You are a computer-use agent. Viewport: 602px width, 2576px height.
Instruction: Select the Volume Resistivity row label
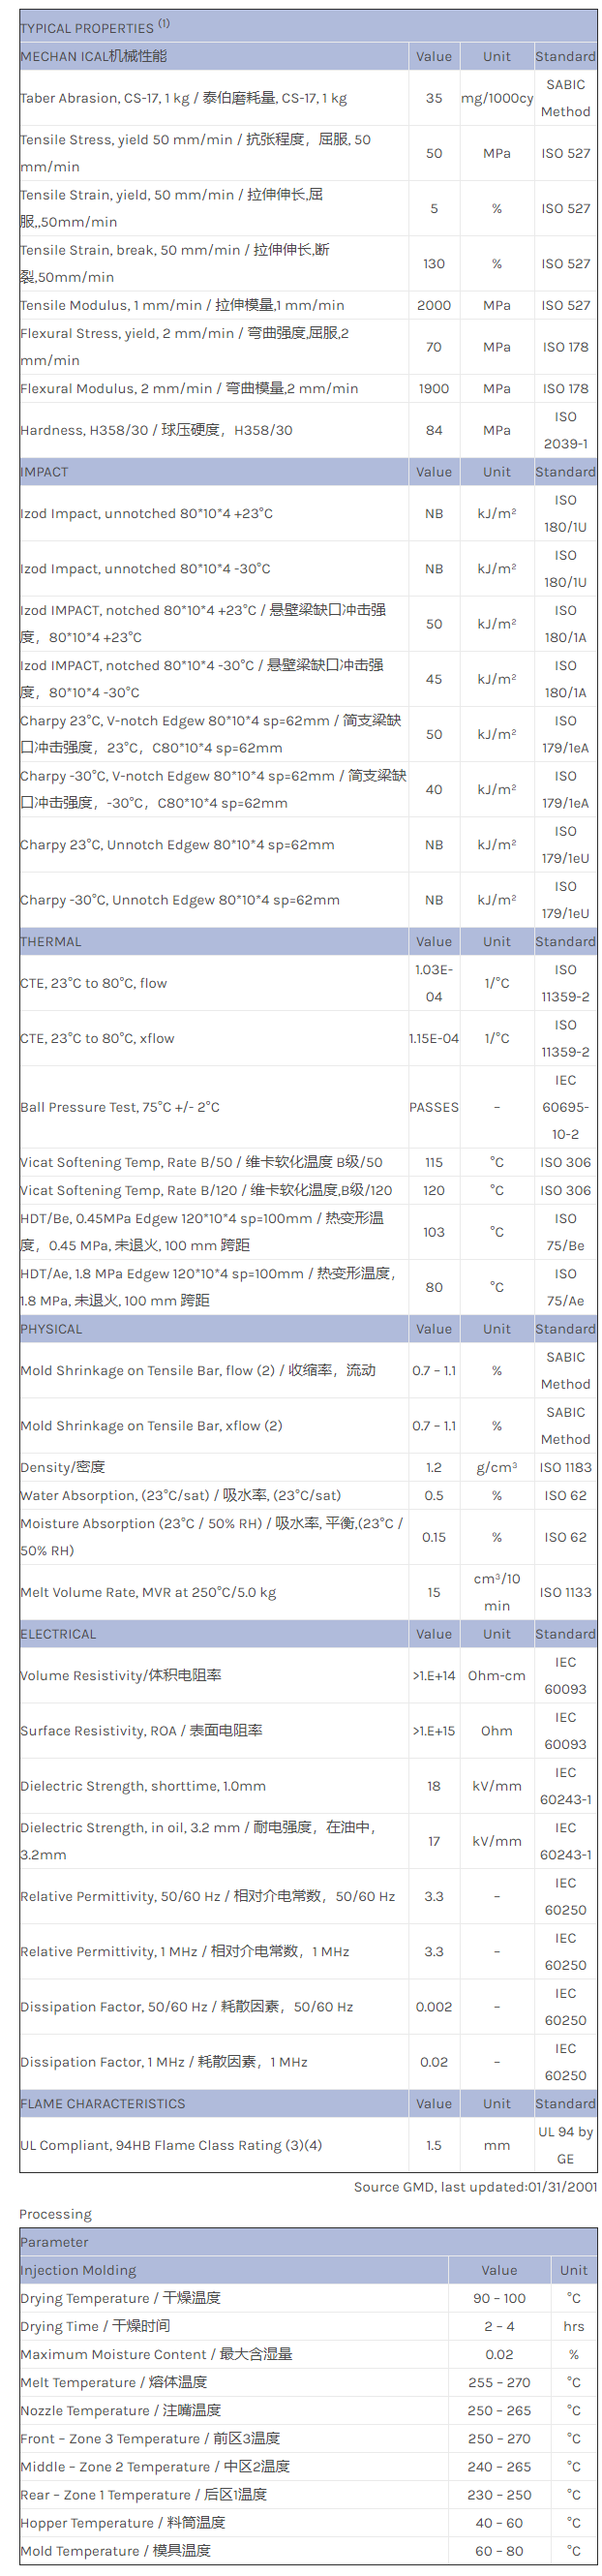(x=121, y=1675)
